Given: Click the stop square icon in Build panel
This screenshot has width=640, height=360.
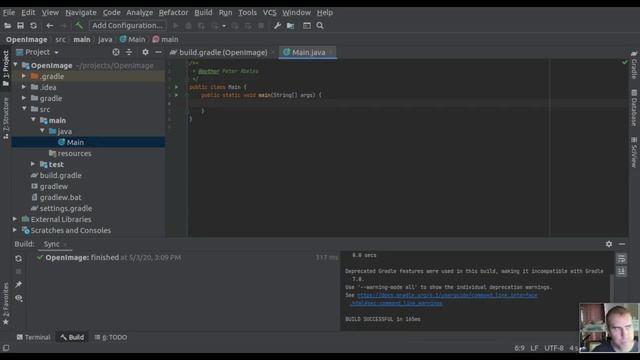Looking at the screenshot, I should 18,271.
